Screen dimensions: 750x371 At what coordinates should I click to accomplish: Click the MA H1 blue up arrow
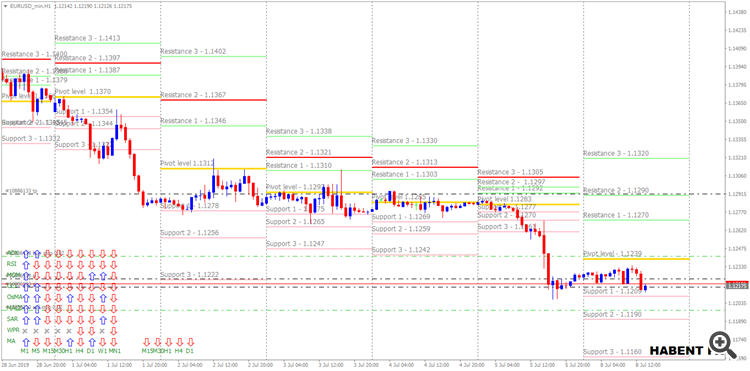click(70, 342)
